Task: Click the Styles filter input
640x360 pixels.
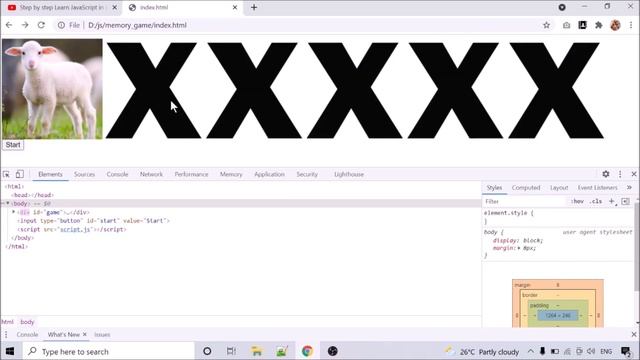Action: coord(525,202)
